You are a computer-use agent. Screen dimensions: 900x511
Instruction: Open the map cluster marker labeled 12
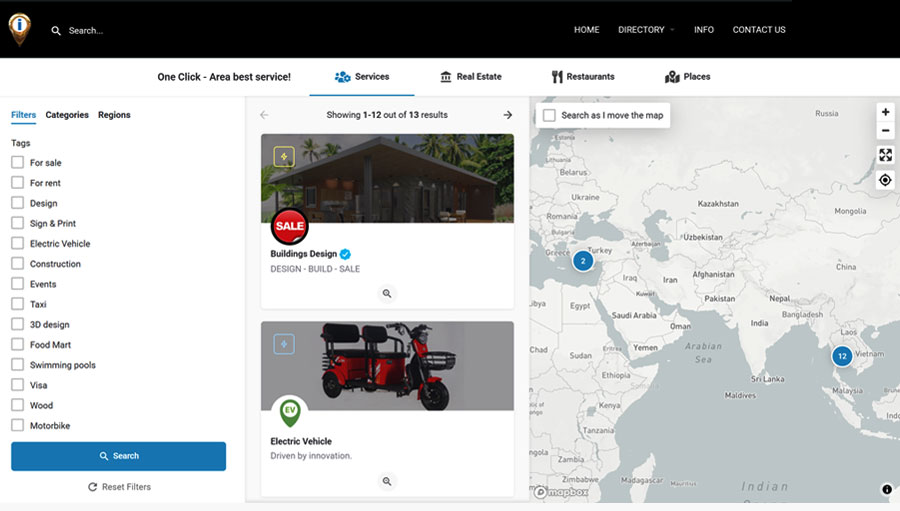coord(842,356)
